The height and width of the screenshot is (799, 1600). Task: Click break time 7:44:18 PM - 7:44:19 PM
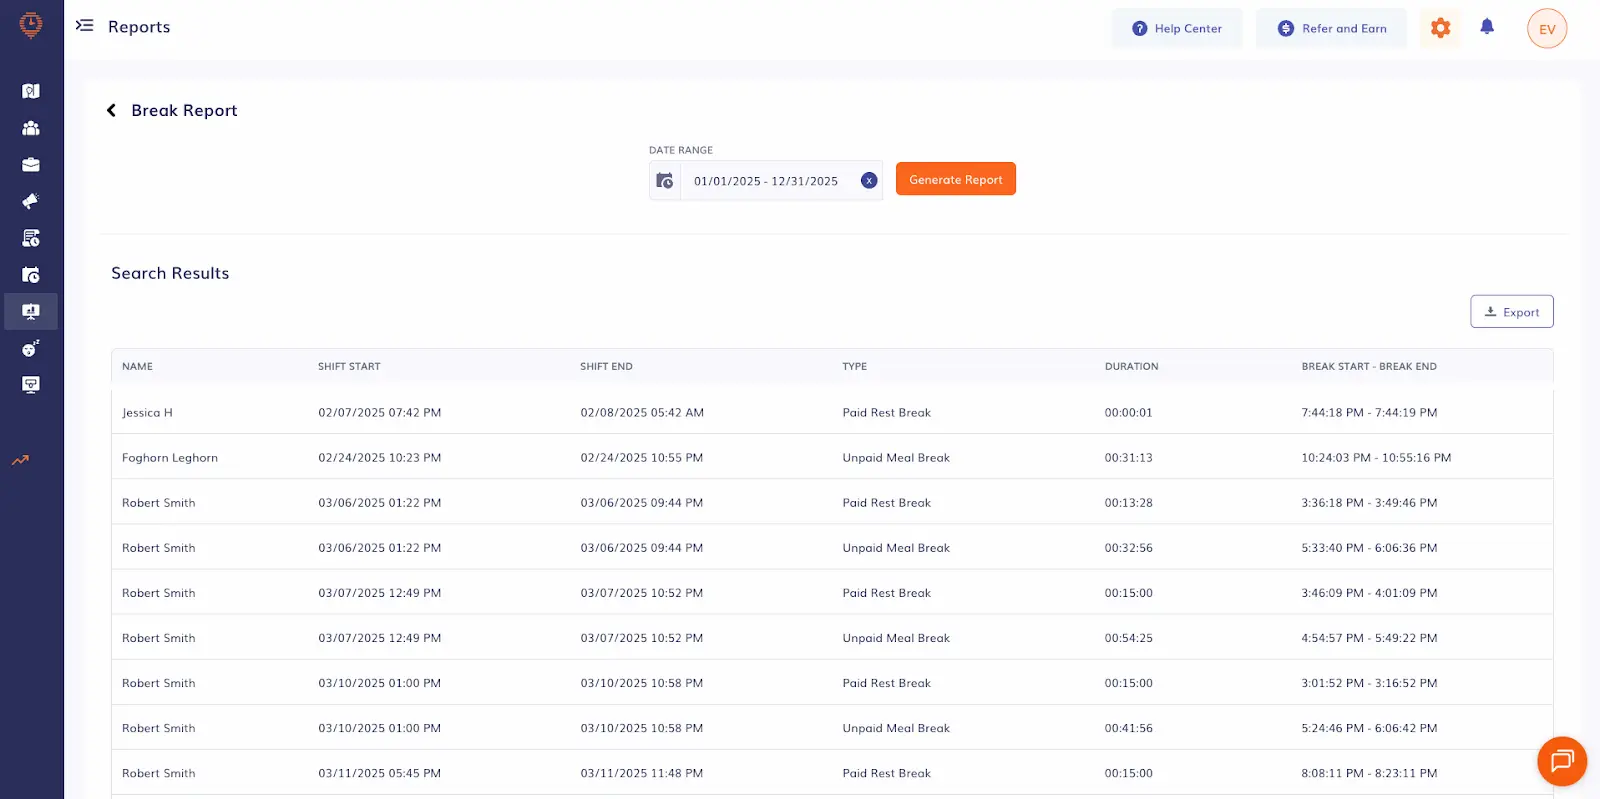click(1369, 413)
